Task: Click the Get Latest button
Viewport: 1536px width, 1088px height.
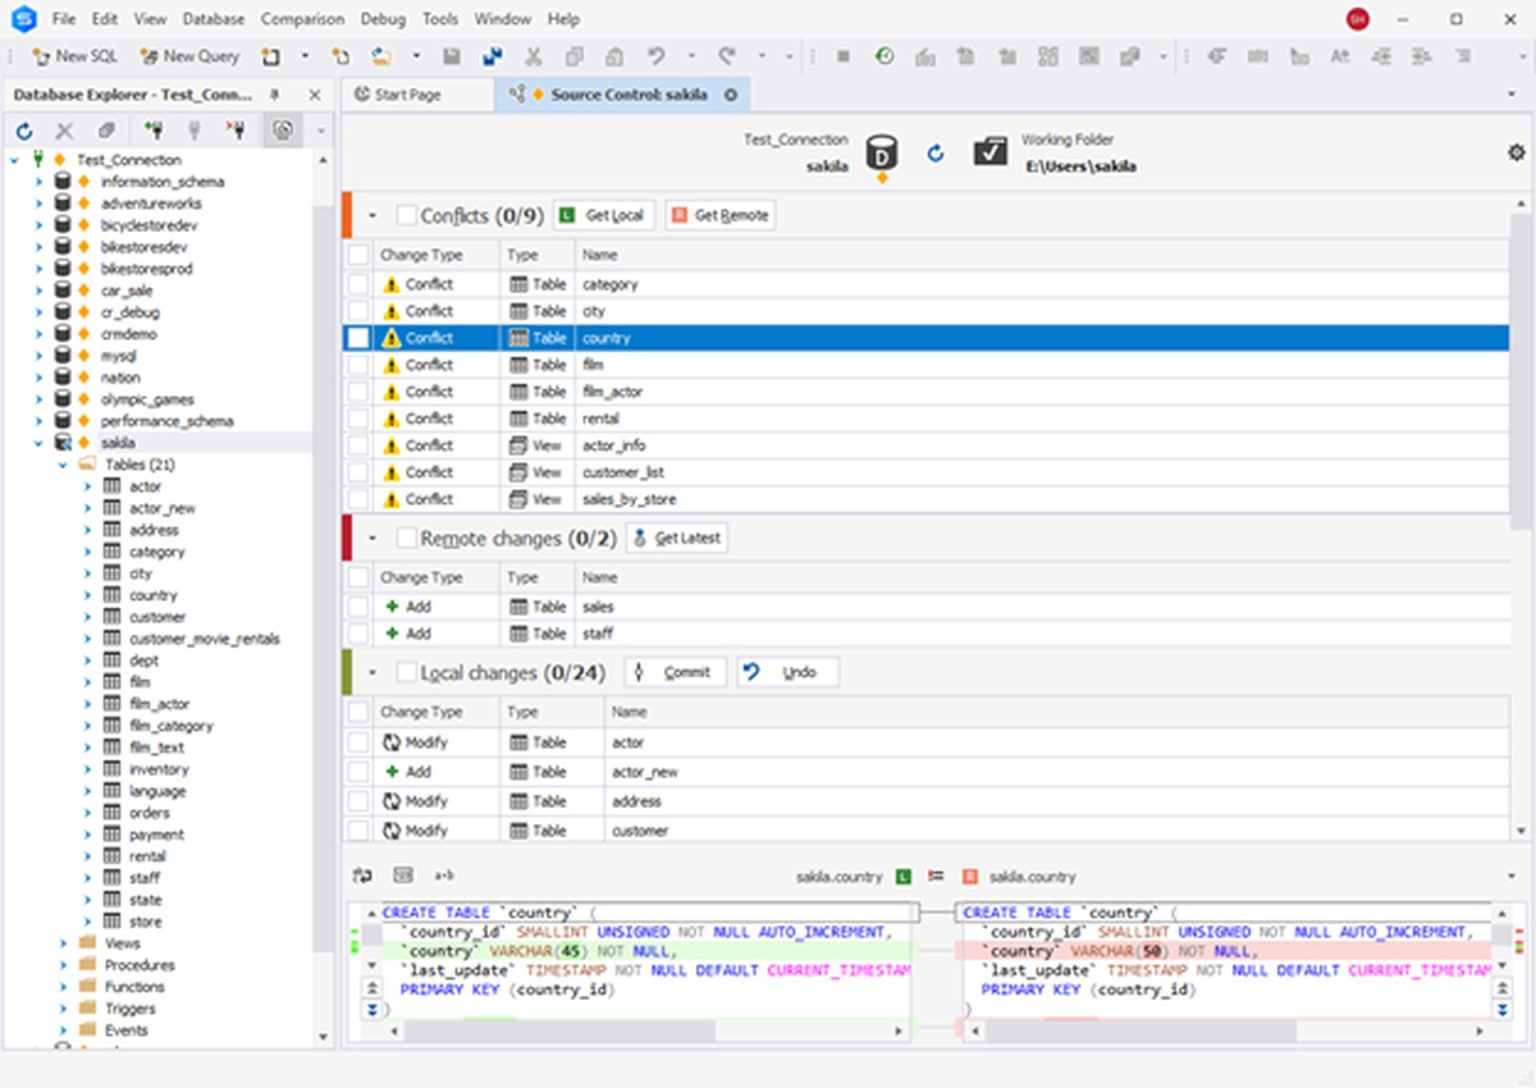Action: click(x=676, y=538)
